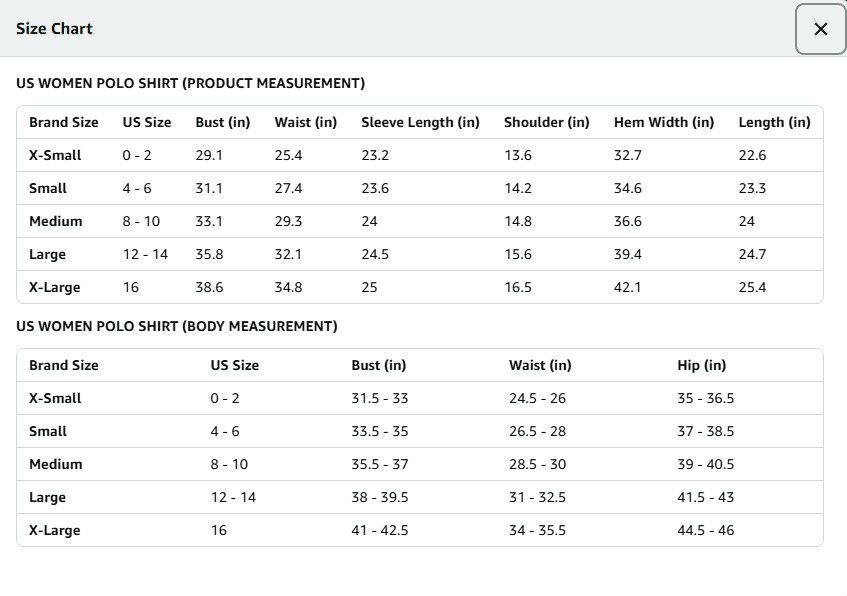847x596 pixels.
Task: Click the 15.6 shoulder value
Action: pyautogui.click(x=518, y=254)
